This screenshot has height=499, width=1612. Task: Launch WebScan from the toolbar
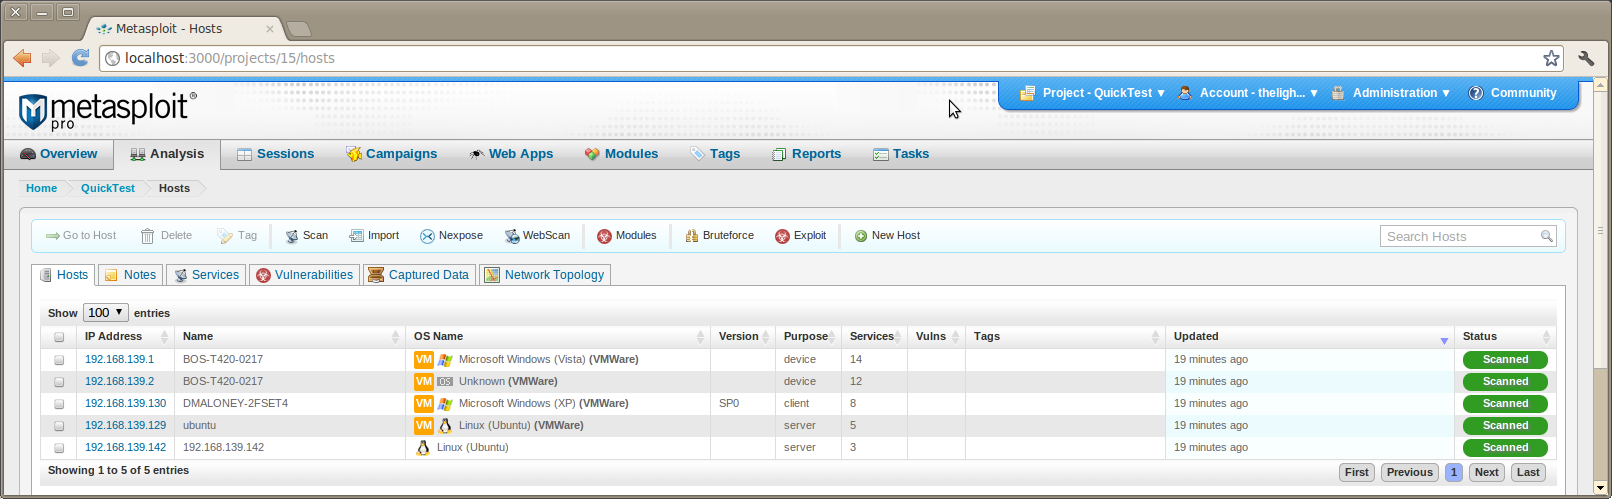512,236
